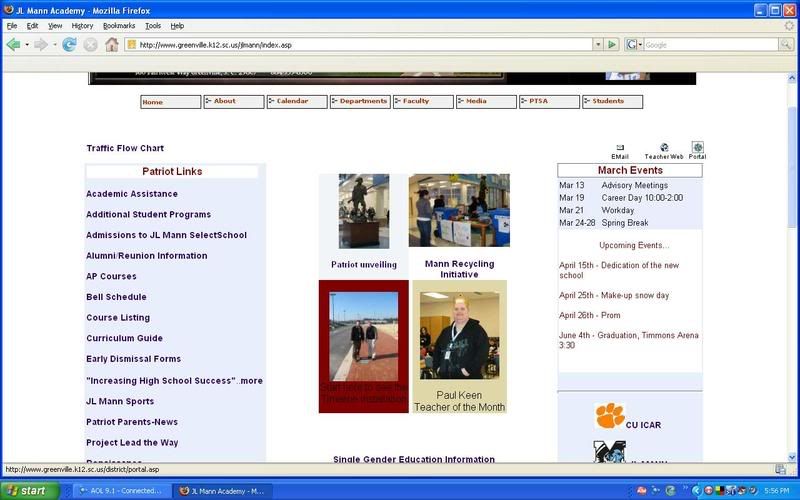
Task: Click the browser Back arrow button
Action: click(x=13, y=45)
